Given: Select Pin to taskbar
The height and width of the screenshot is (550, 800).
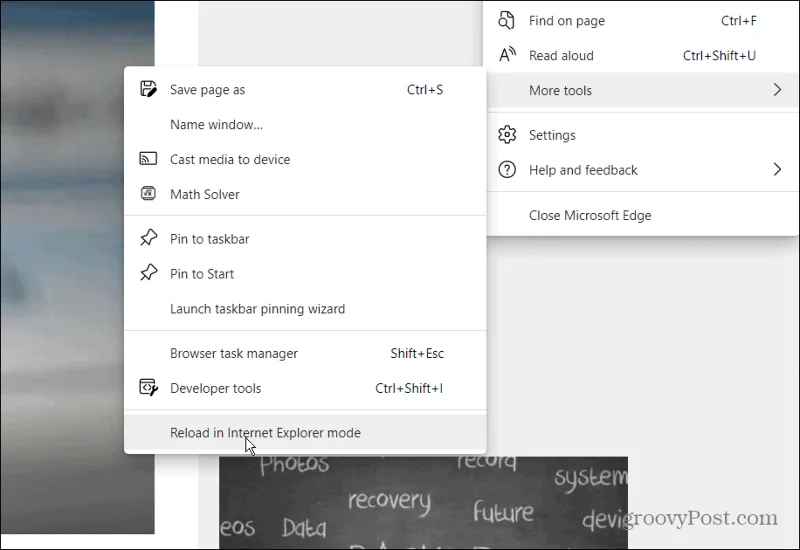Looking at the screenshot, I should pyautogui.click(x=305, y=239).
